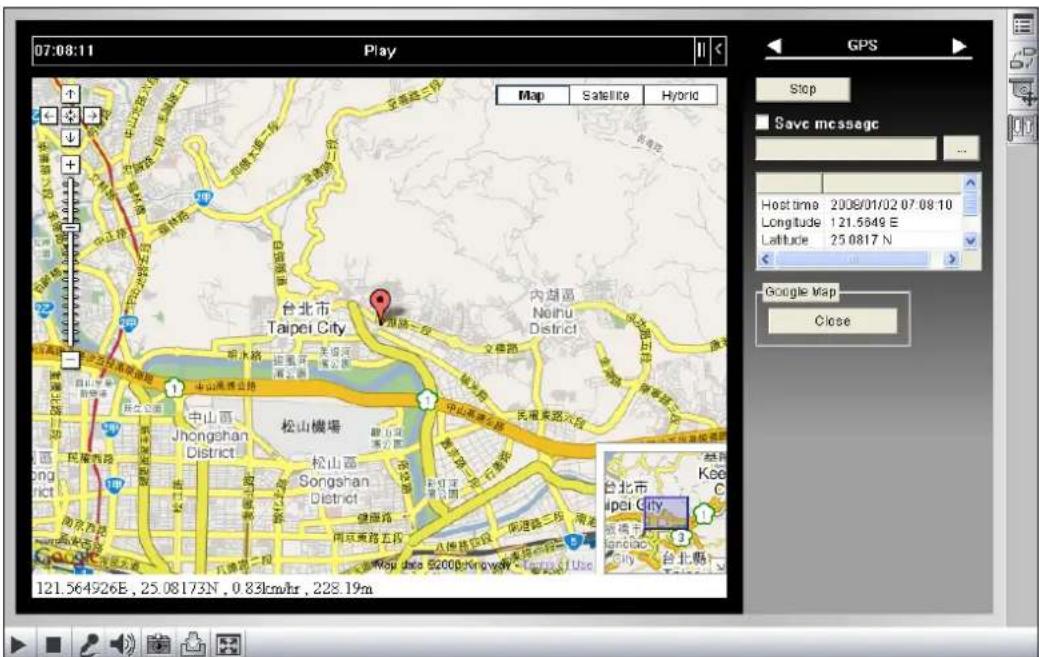Click the map re-center button between pan arrows
This screenshot has width=1039, height=657.
point(70,116)
